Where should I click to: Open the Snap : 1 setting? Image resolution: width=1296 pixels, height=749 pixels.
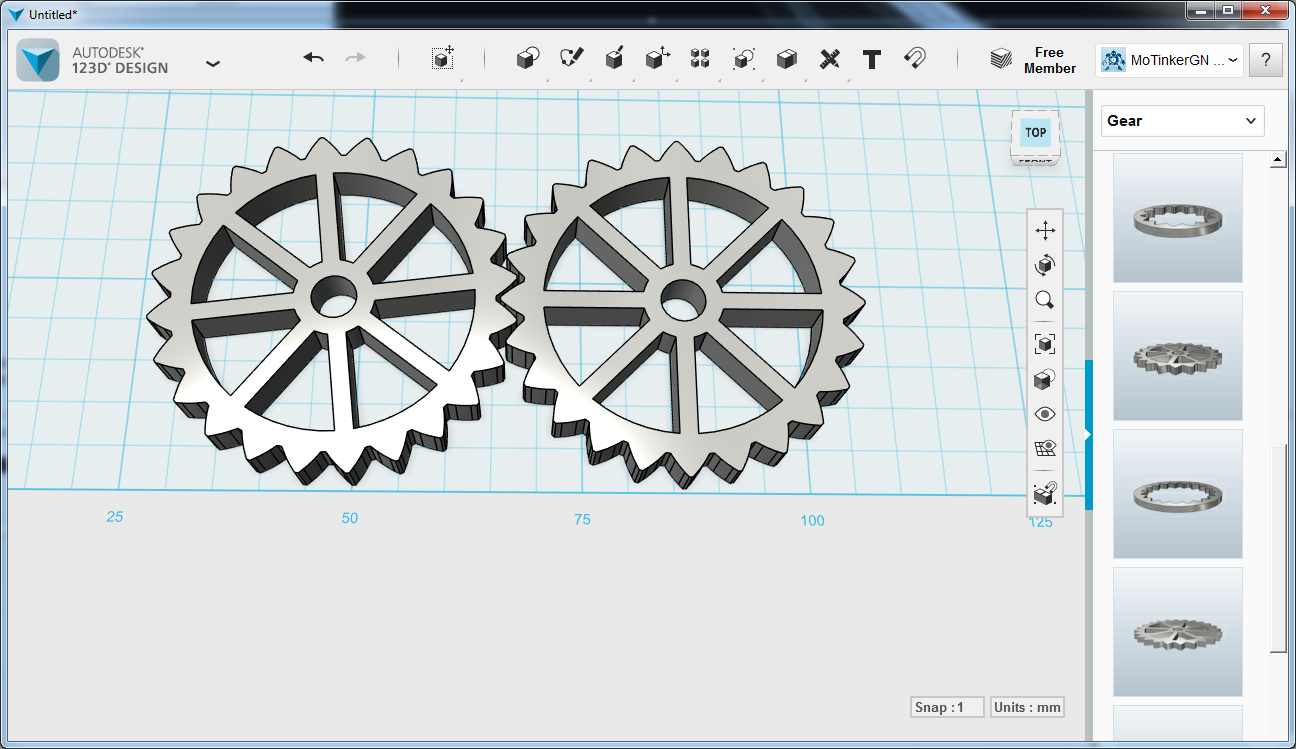point(947,707)
